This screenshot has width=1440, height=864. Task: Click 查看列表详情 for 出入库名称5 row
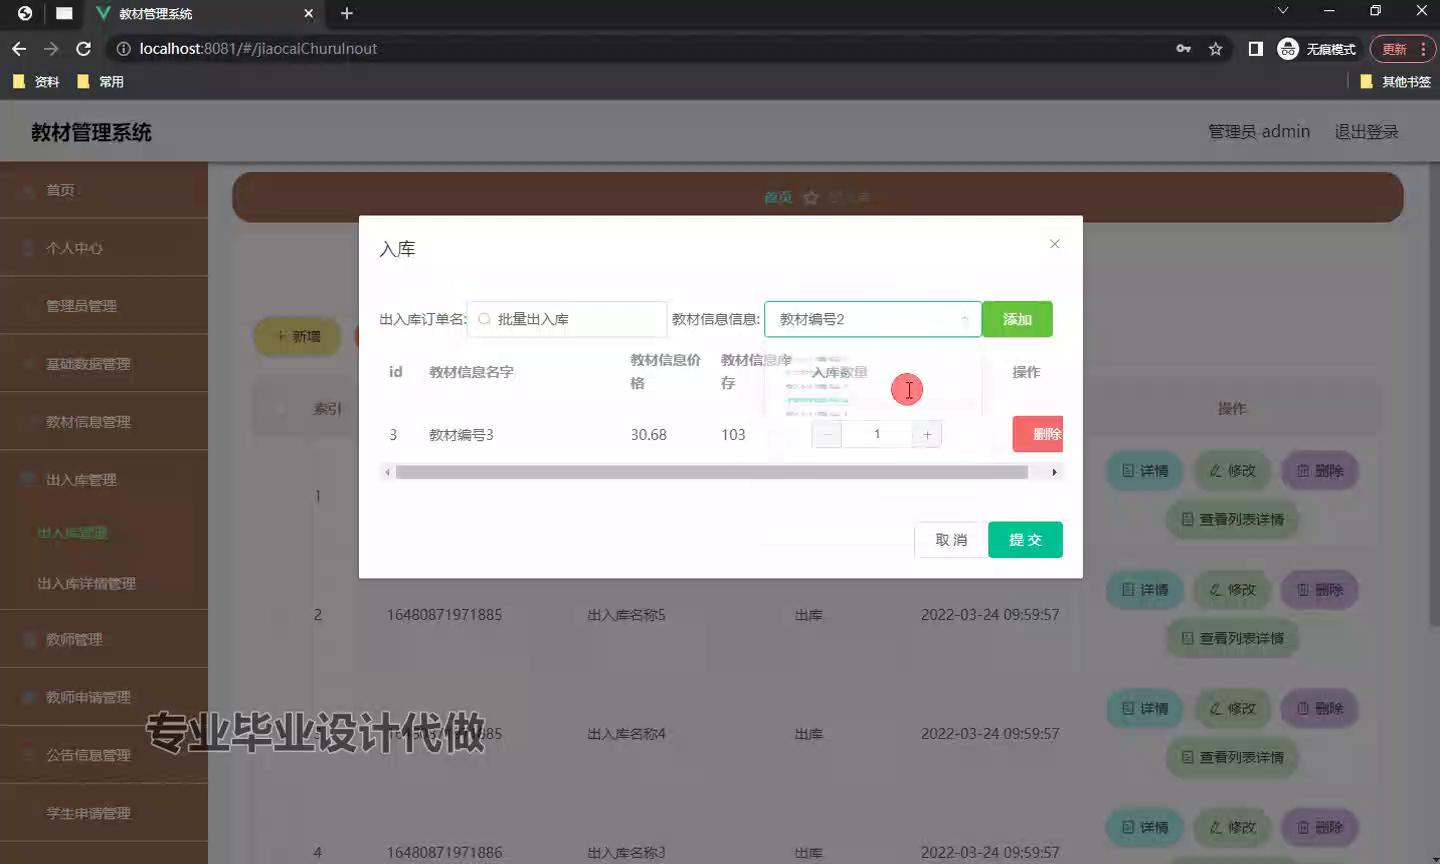pos(1232,638)
